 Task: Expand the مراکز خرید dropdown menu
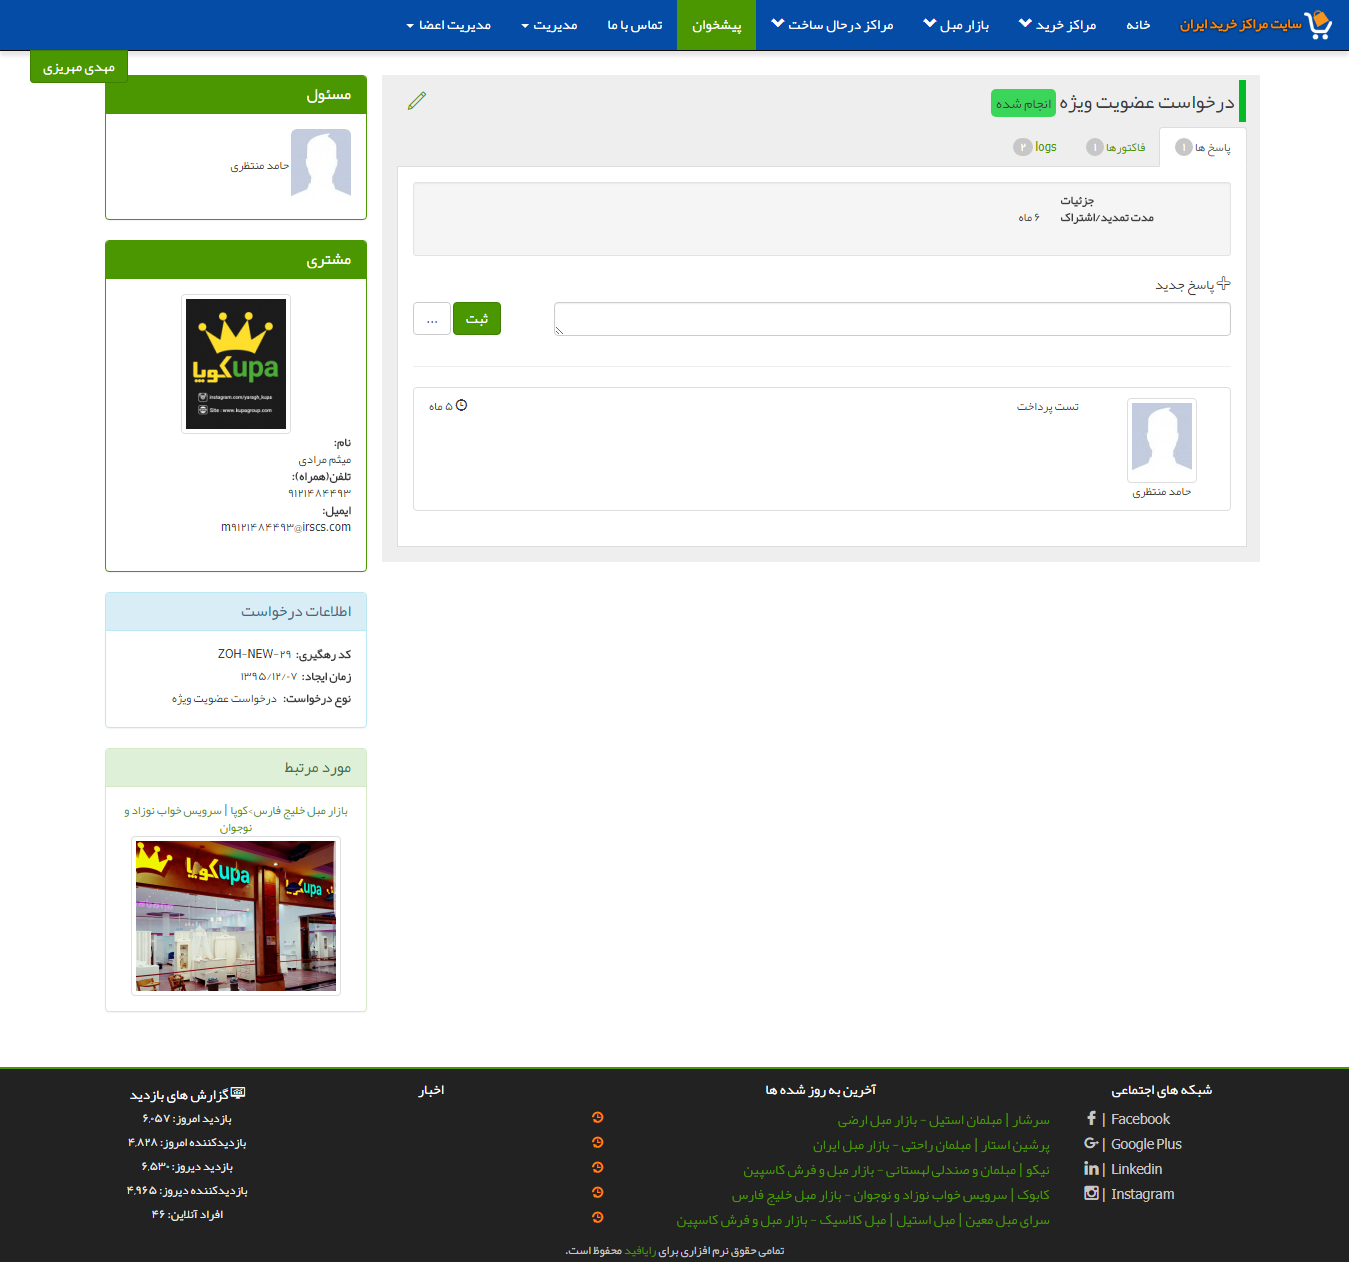pos(1057,25)
